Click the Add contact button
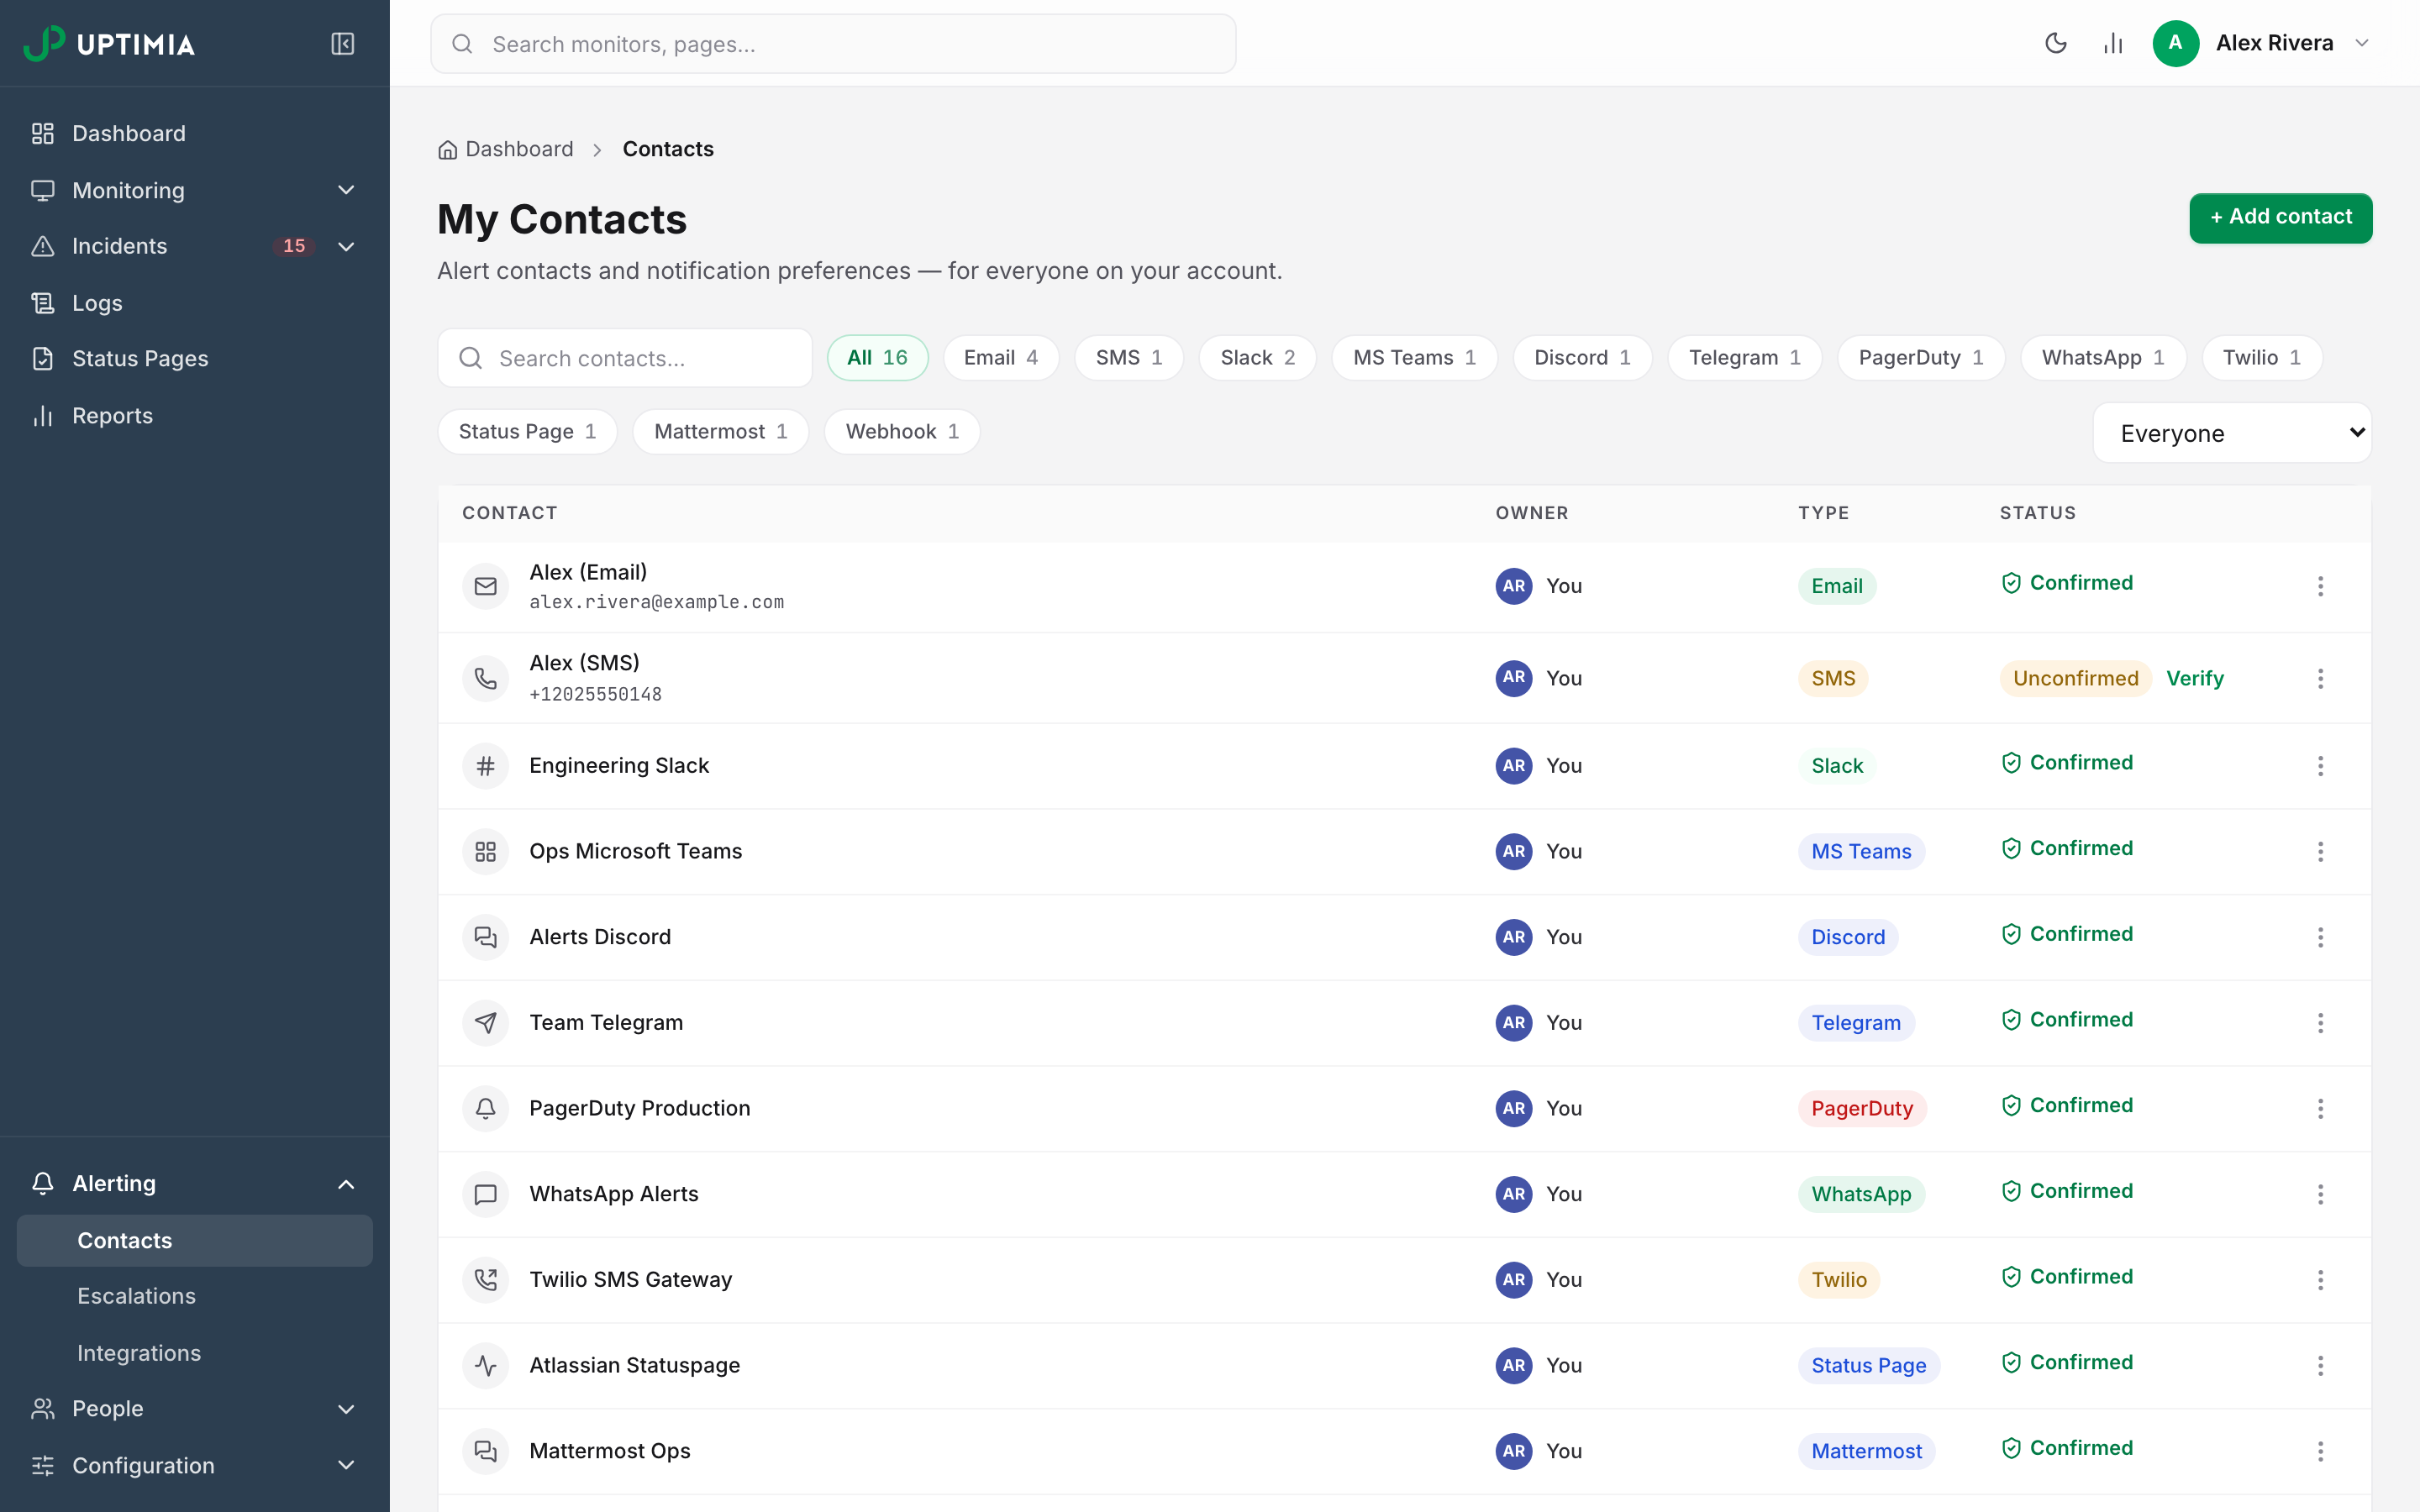The image size is (2420, 1512). coord(2280,217)
